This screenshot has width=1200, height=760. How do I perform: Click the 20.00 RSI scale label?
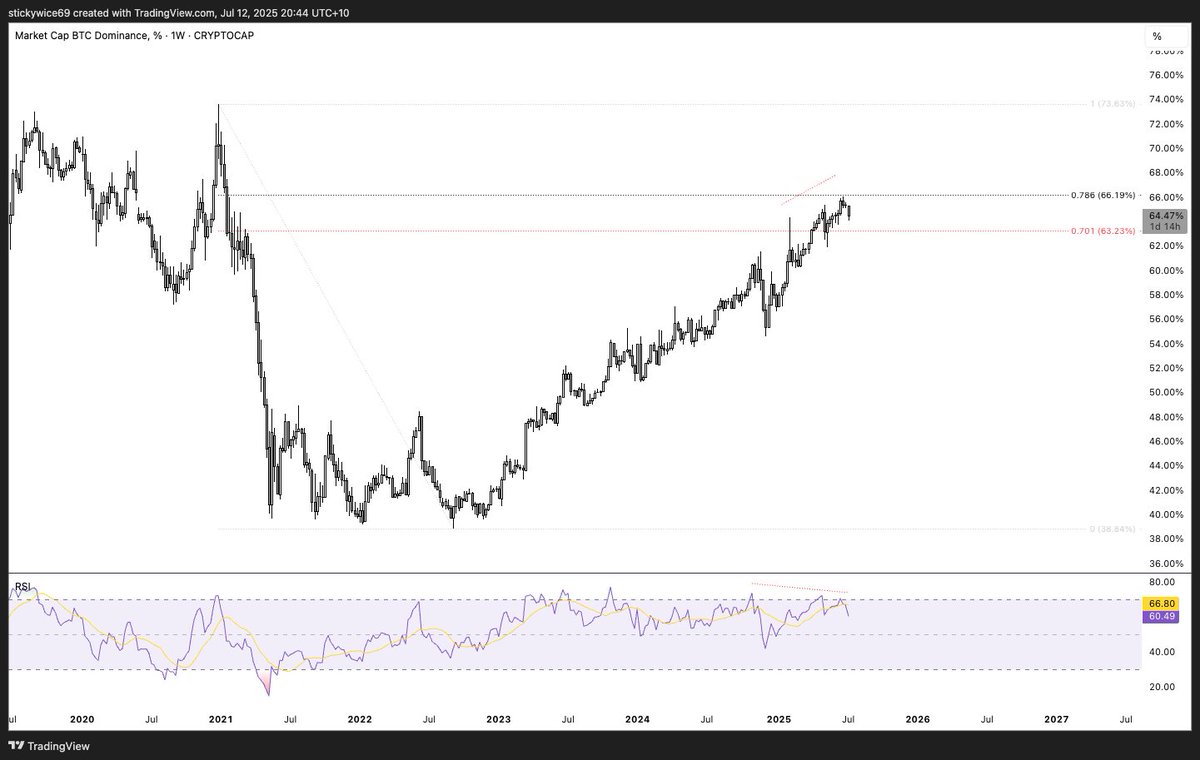coord(1161,687)
